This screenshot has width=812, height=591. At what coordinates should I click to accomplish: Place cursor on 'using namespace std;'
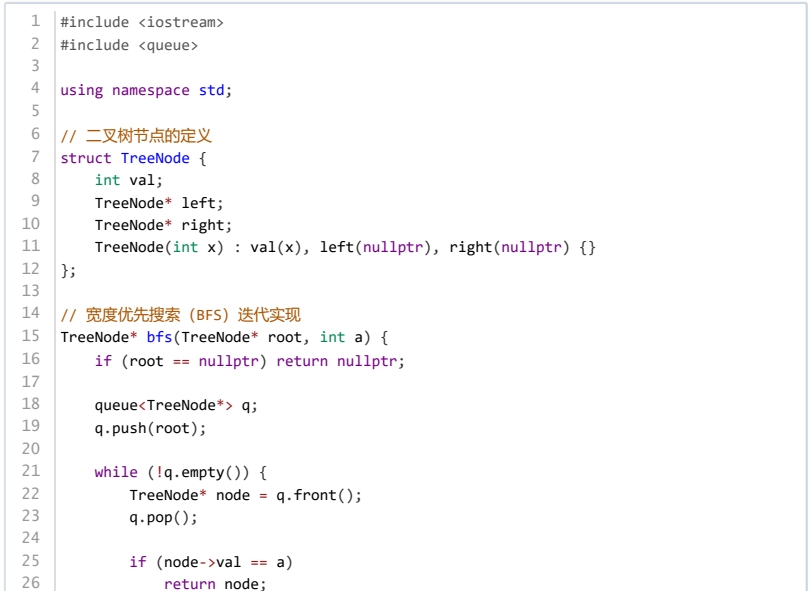pyautogui.click(x=146, y=90)
